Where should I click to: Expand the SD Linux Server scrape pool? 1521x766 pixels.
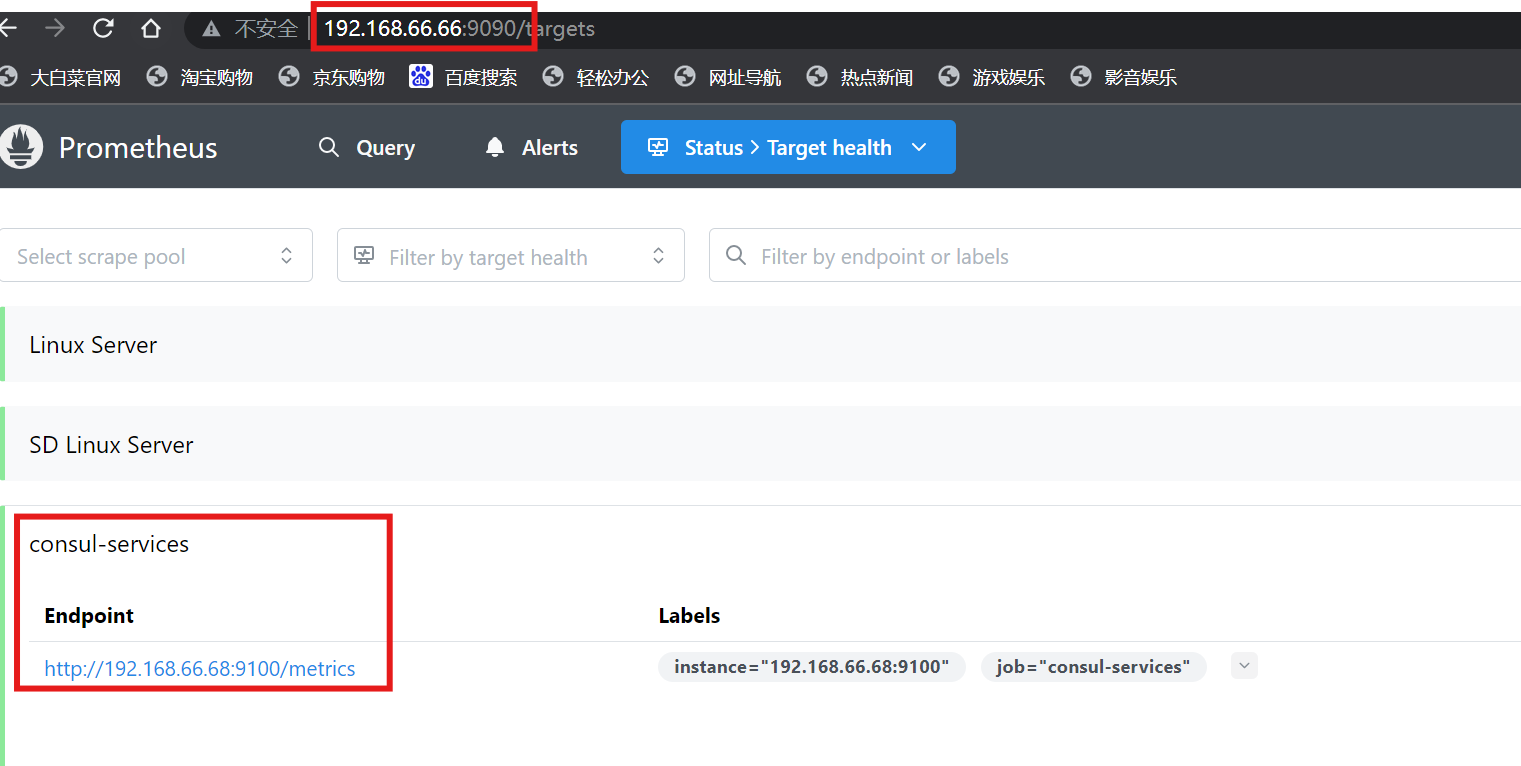pos(760,444)
